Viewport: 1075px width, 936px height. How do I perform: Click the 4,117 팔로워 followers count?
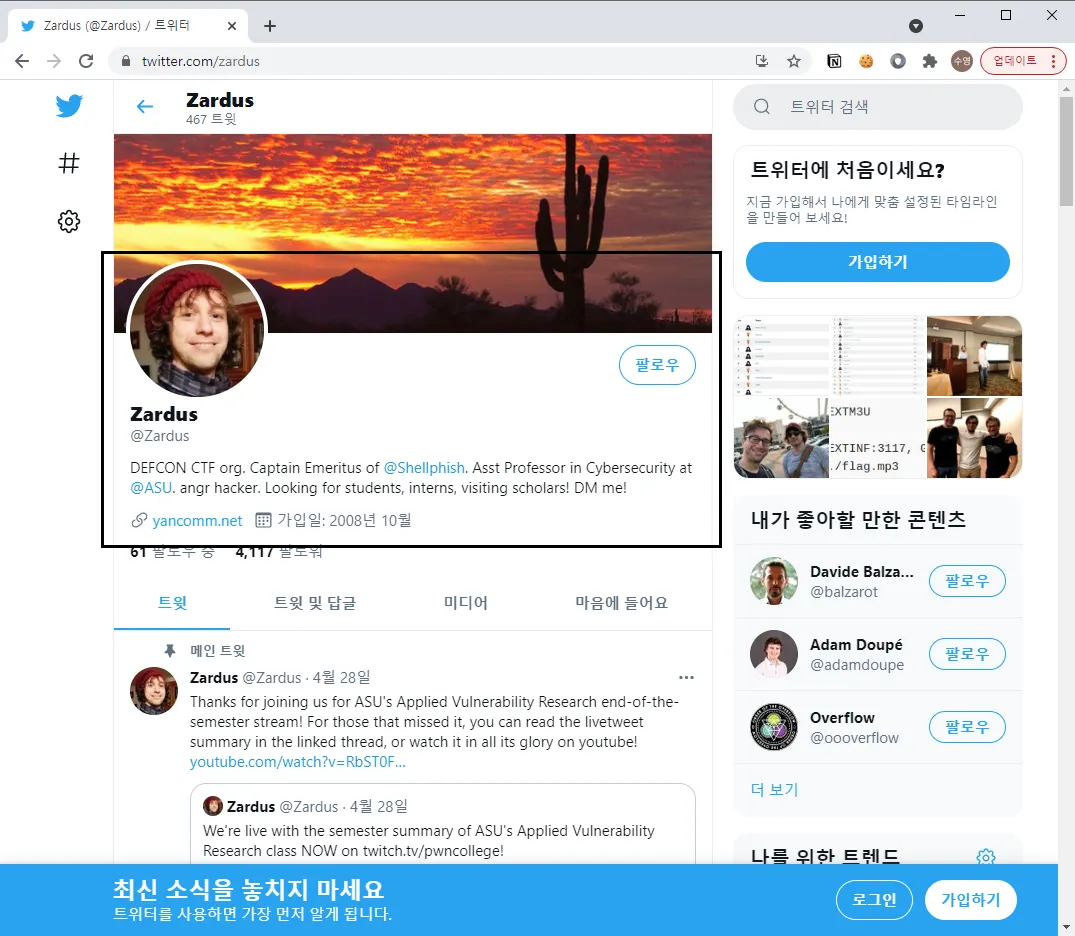(x=279, y=551)
